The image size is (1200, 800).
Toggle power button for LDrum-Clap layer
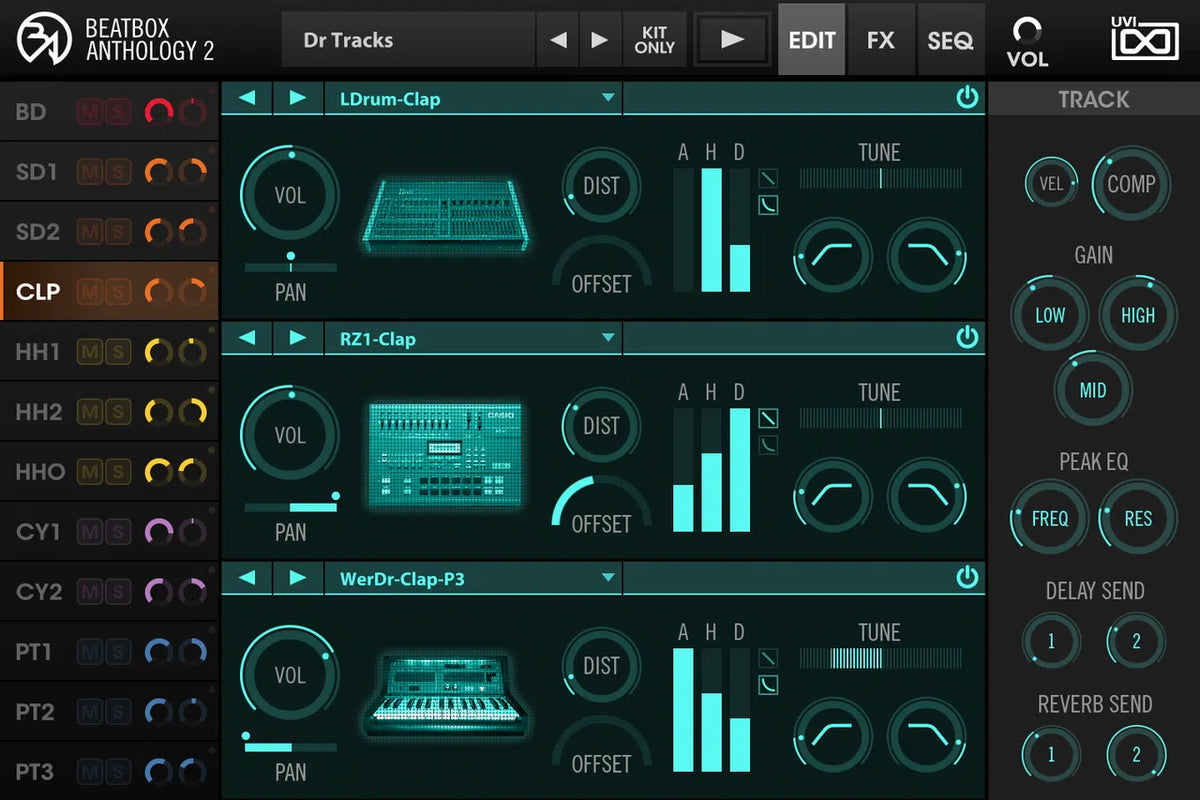coord(966,98)
